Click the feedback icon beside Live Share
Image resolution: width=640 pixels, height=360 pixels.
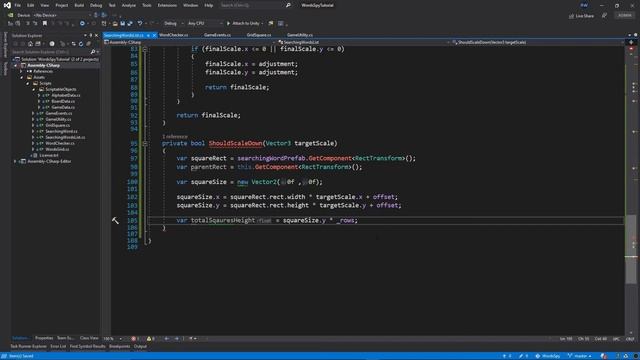[x=604, y=16]
